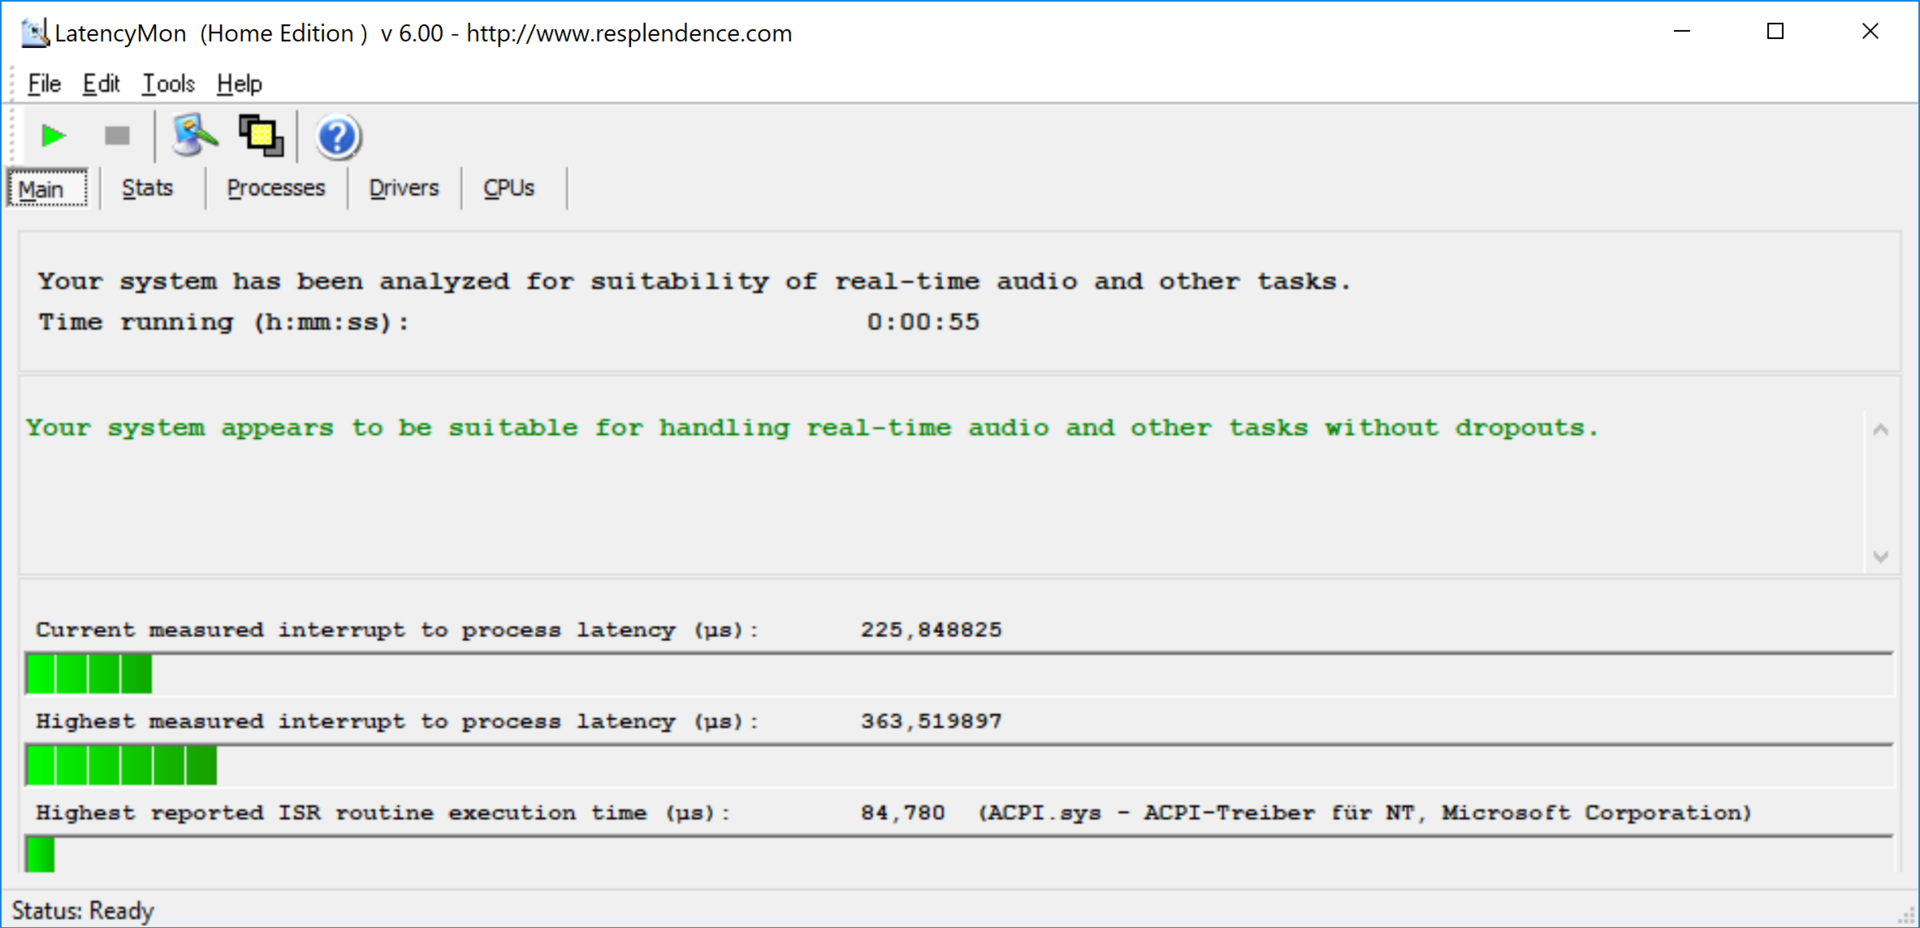Switch to the Stats tab

[147, 188]
